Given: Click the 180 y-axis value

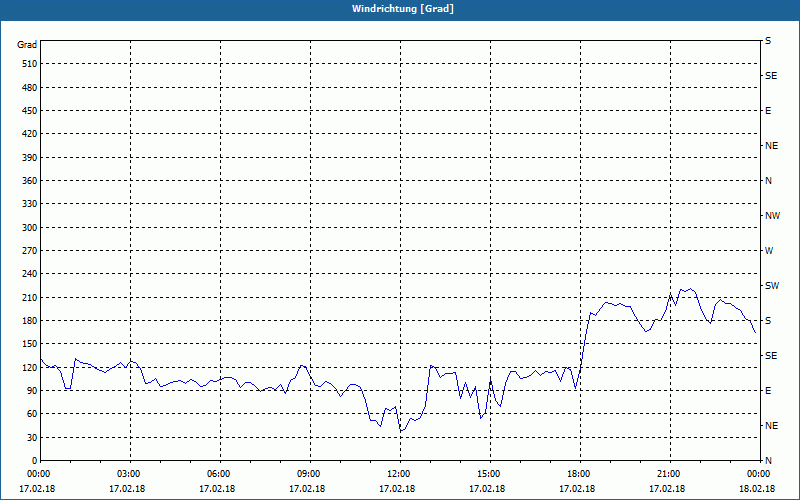Looking at the screenshot, I should [30, 321].
